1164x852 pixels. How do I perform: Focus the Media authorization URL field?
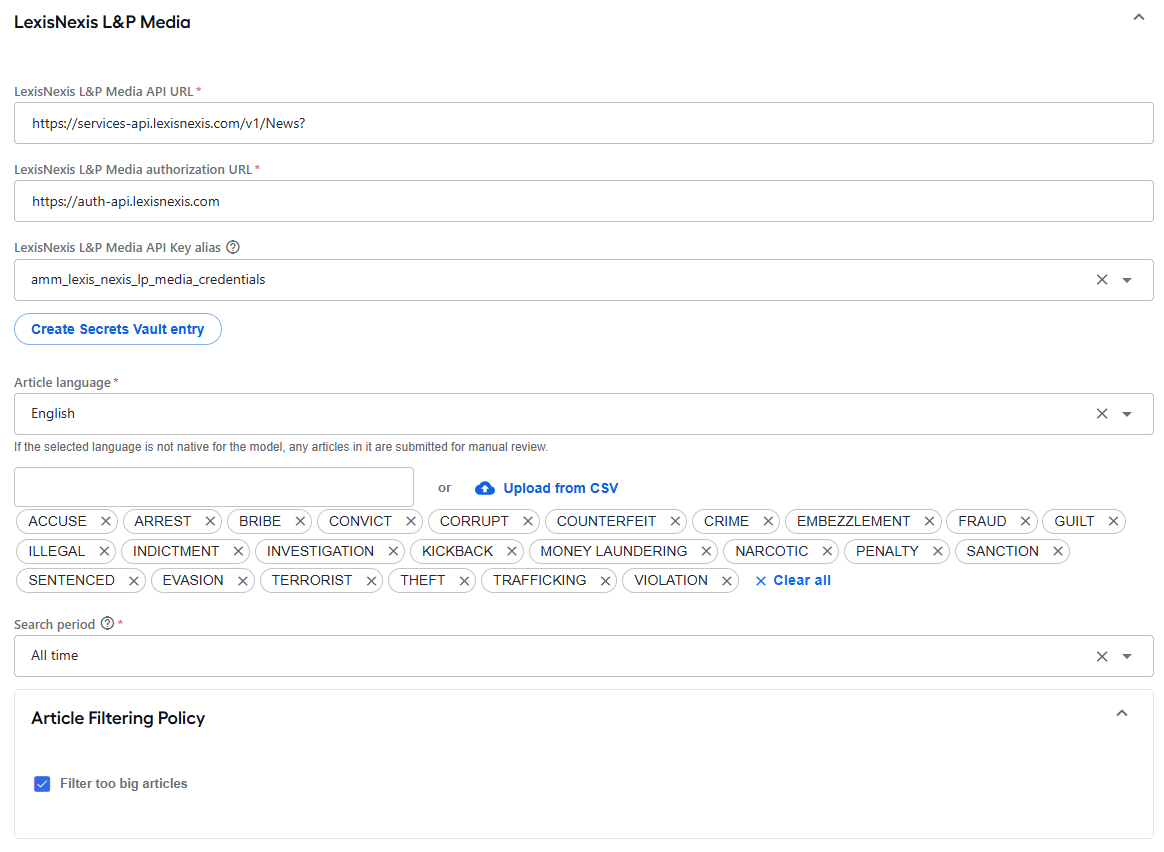click(x=583, y=201)
